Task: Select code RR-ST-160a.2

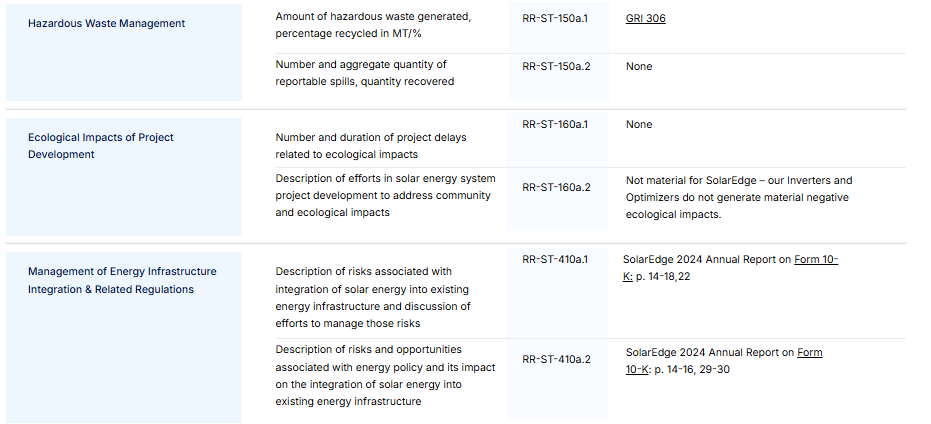Action: [556, 188]
